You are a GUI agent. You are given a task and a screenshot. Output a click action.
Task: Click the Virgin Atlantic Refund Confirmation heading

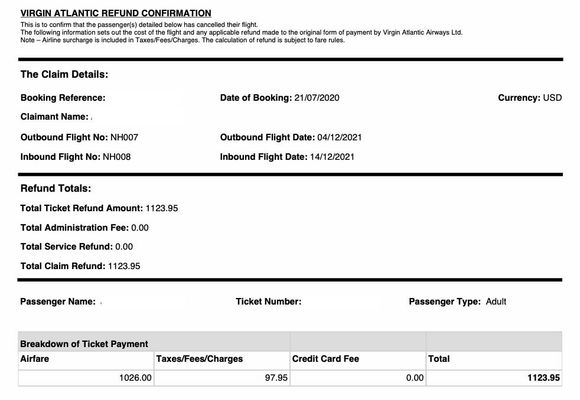pos(116,13)
